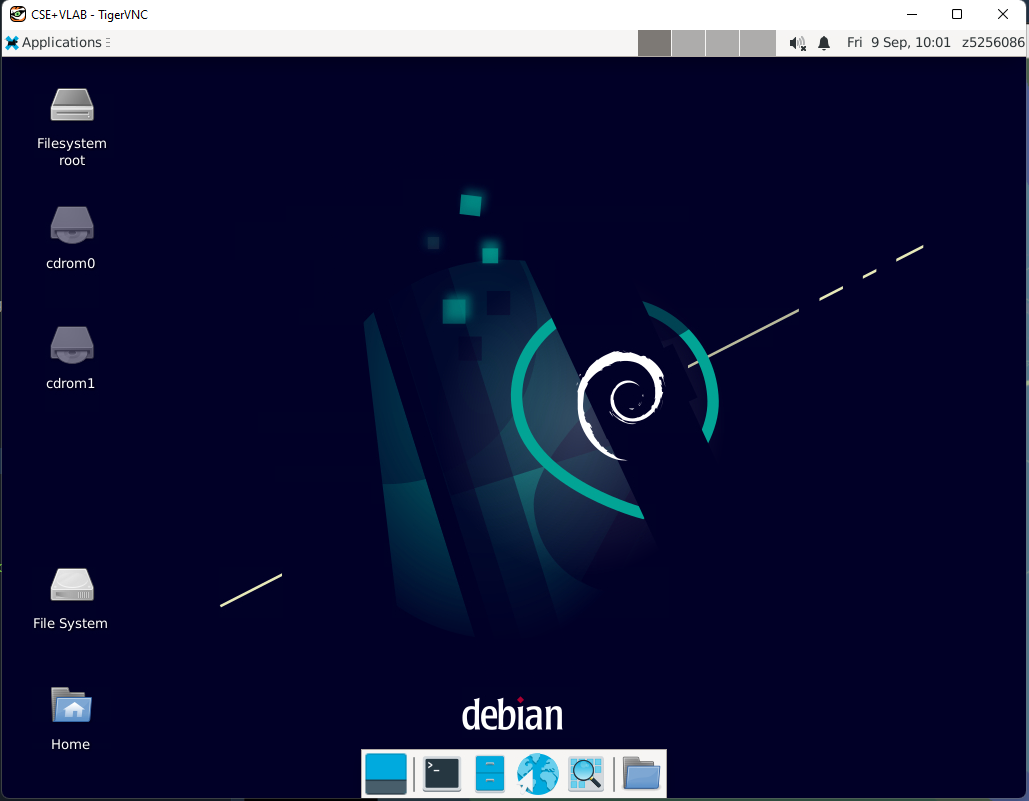
Task: Open the home folder icon in dock
Action: pyautogui.click(x=641, y=774)
